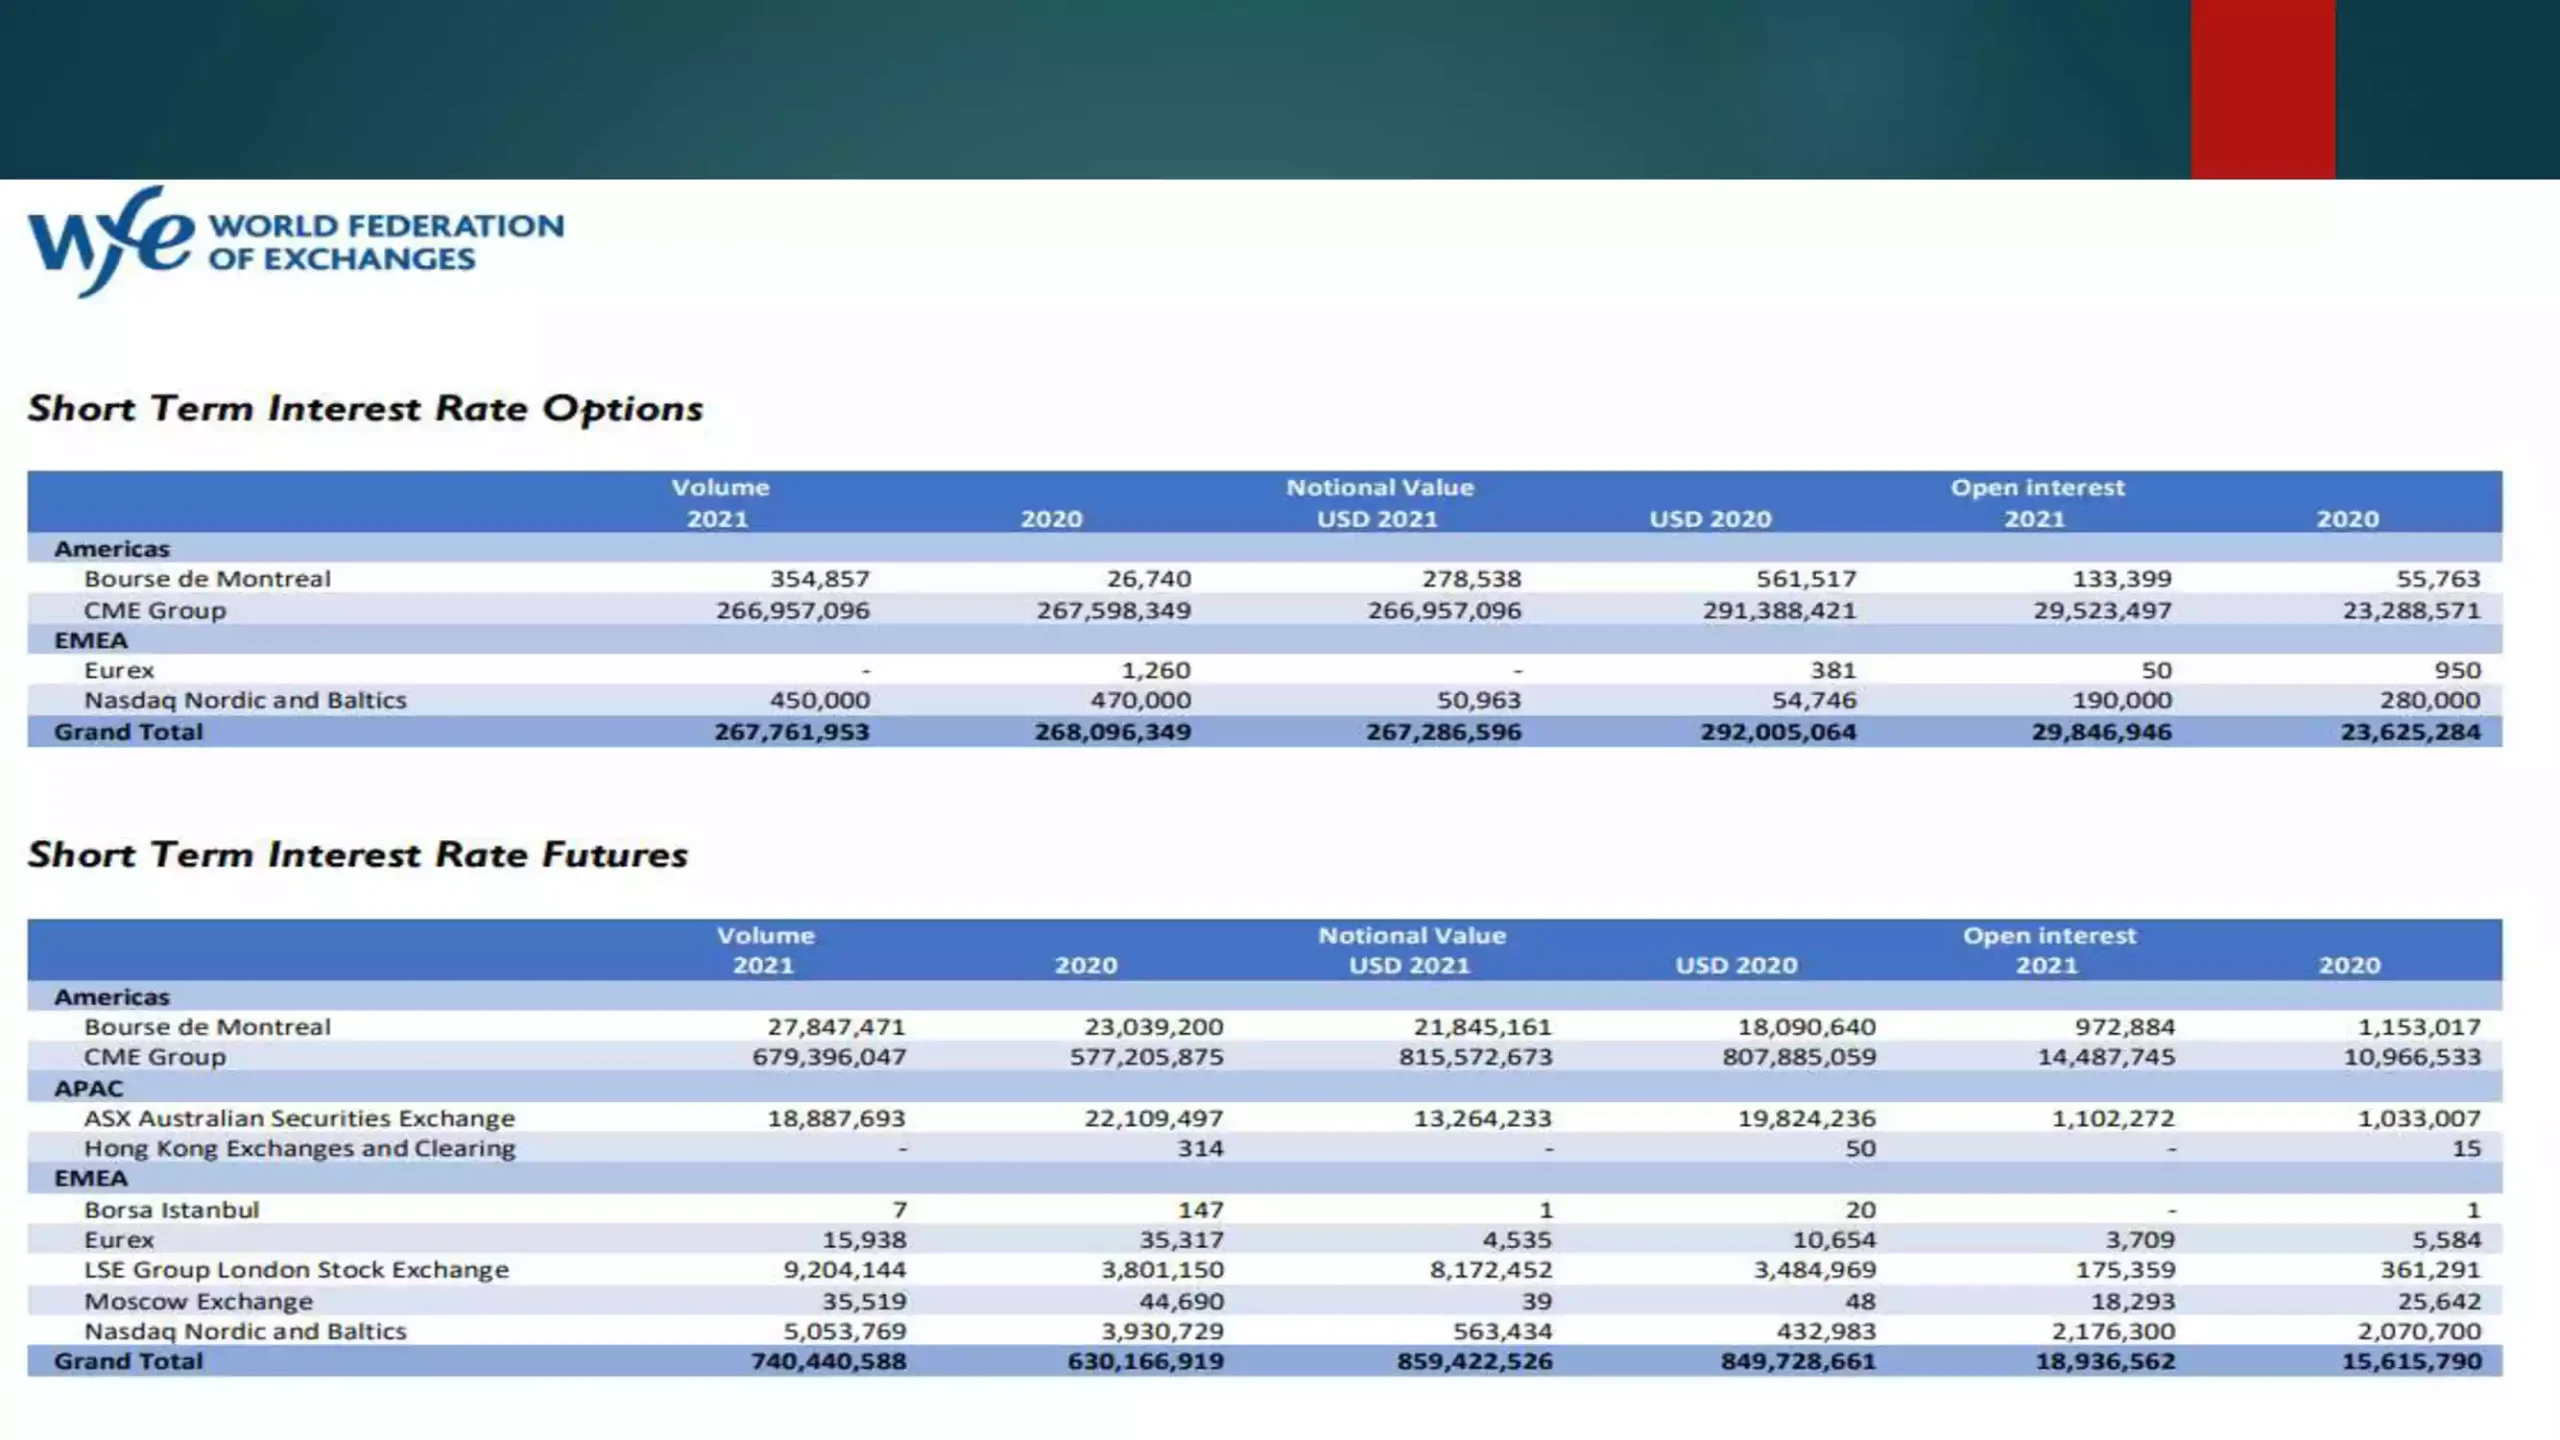This screenshot has width=2560, height=1440.
Task: Click options value 291,388,421
Action: pyautogui.click(x=1779, y=610)
